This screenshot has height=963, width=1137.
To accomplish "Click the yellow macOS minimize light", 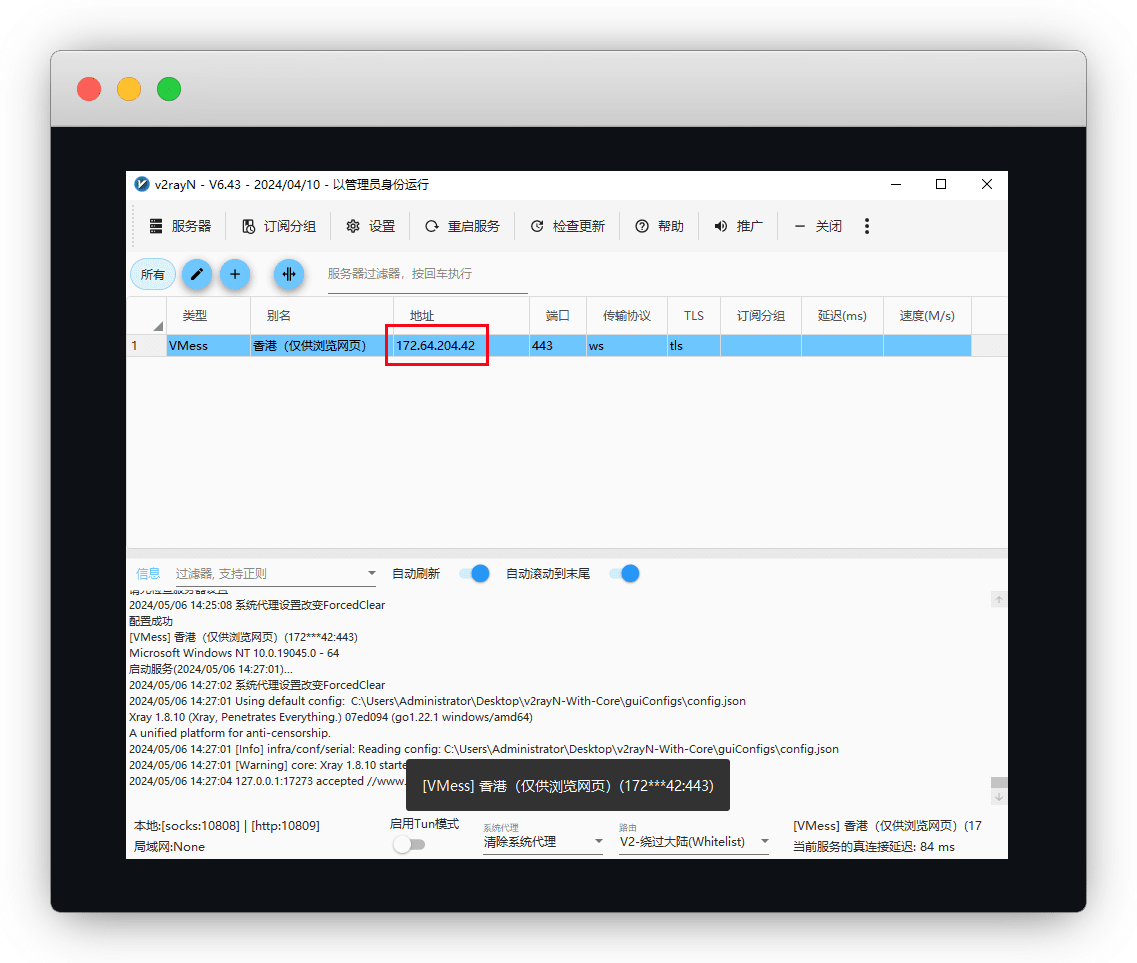I will (x=129, y=89).
